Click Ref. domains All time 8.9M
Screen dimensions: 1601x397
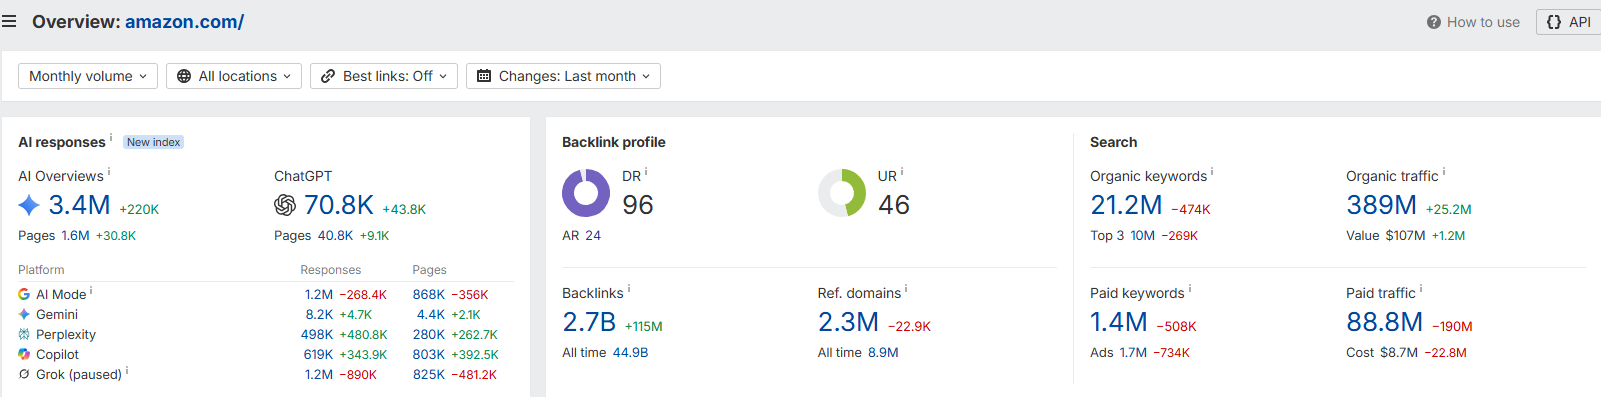pos(883,353)
